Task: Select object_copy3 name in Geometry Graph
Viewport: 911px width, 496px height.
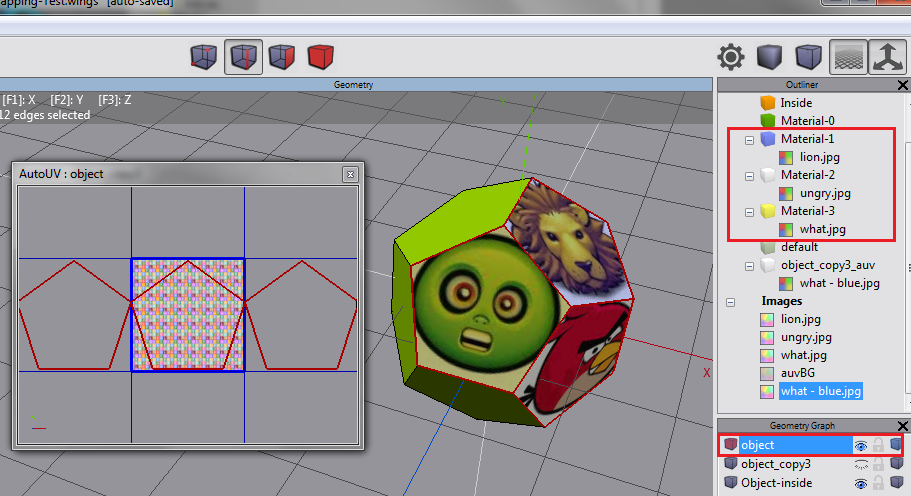Action: (x=776, y=464)
